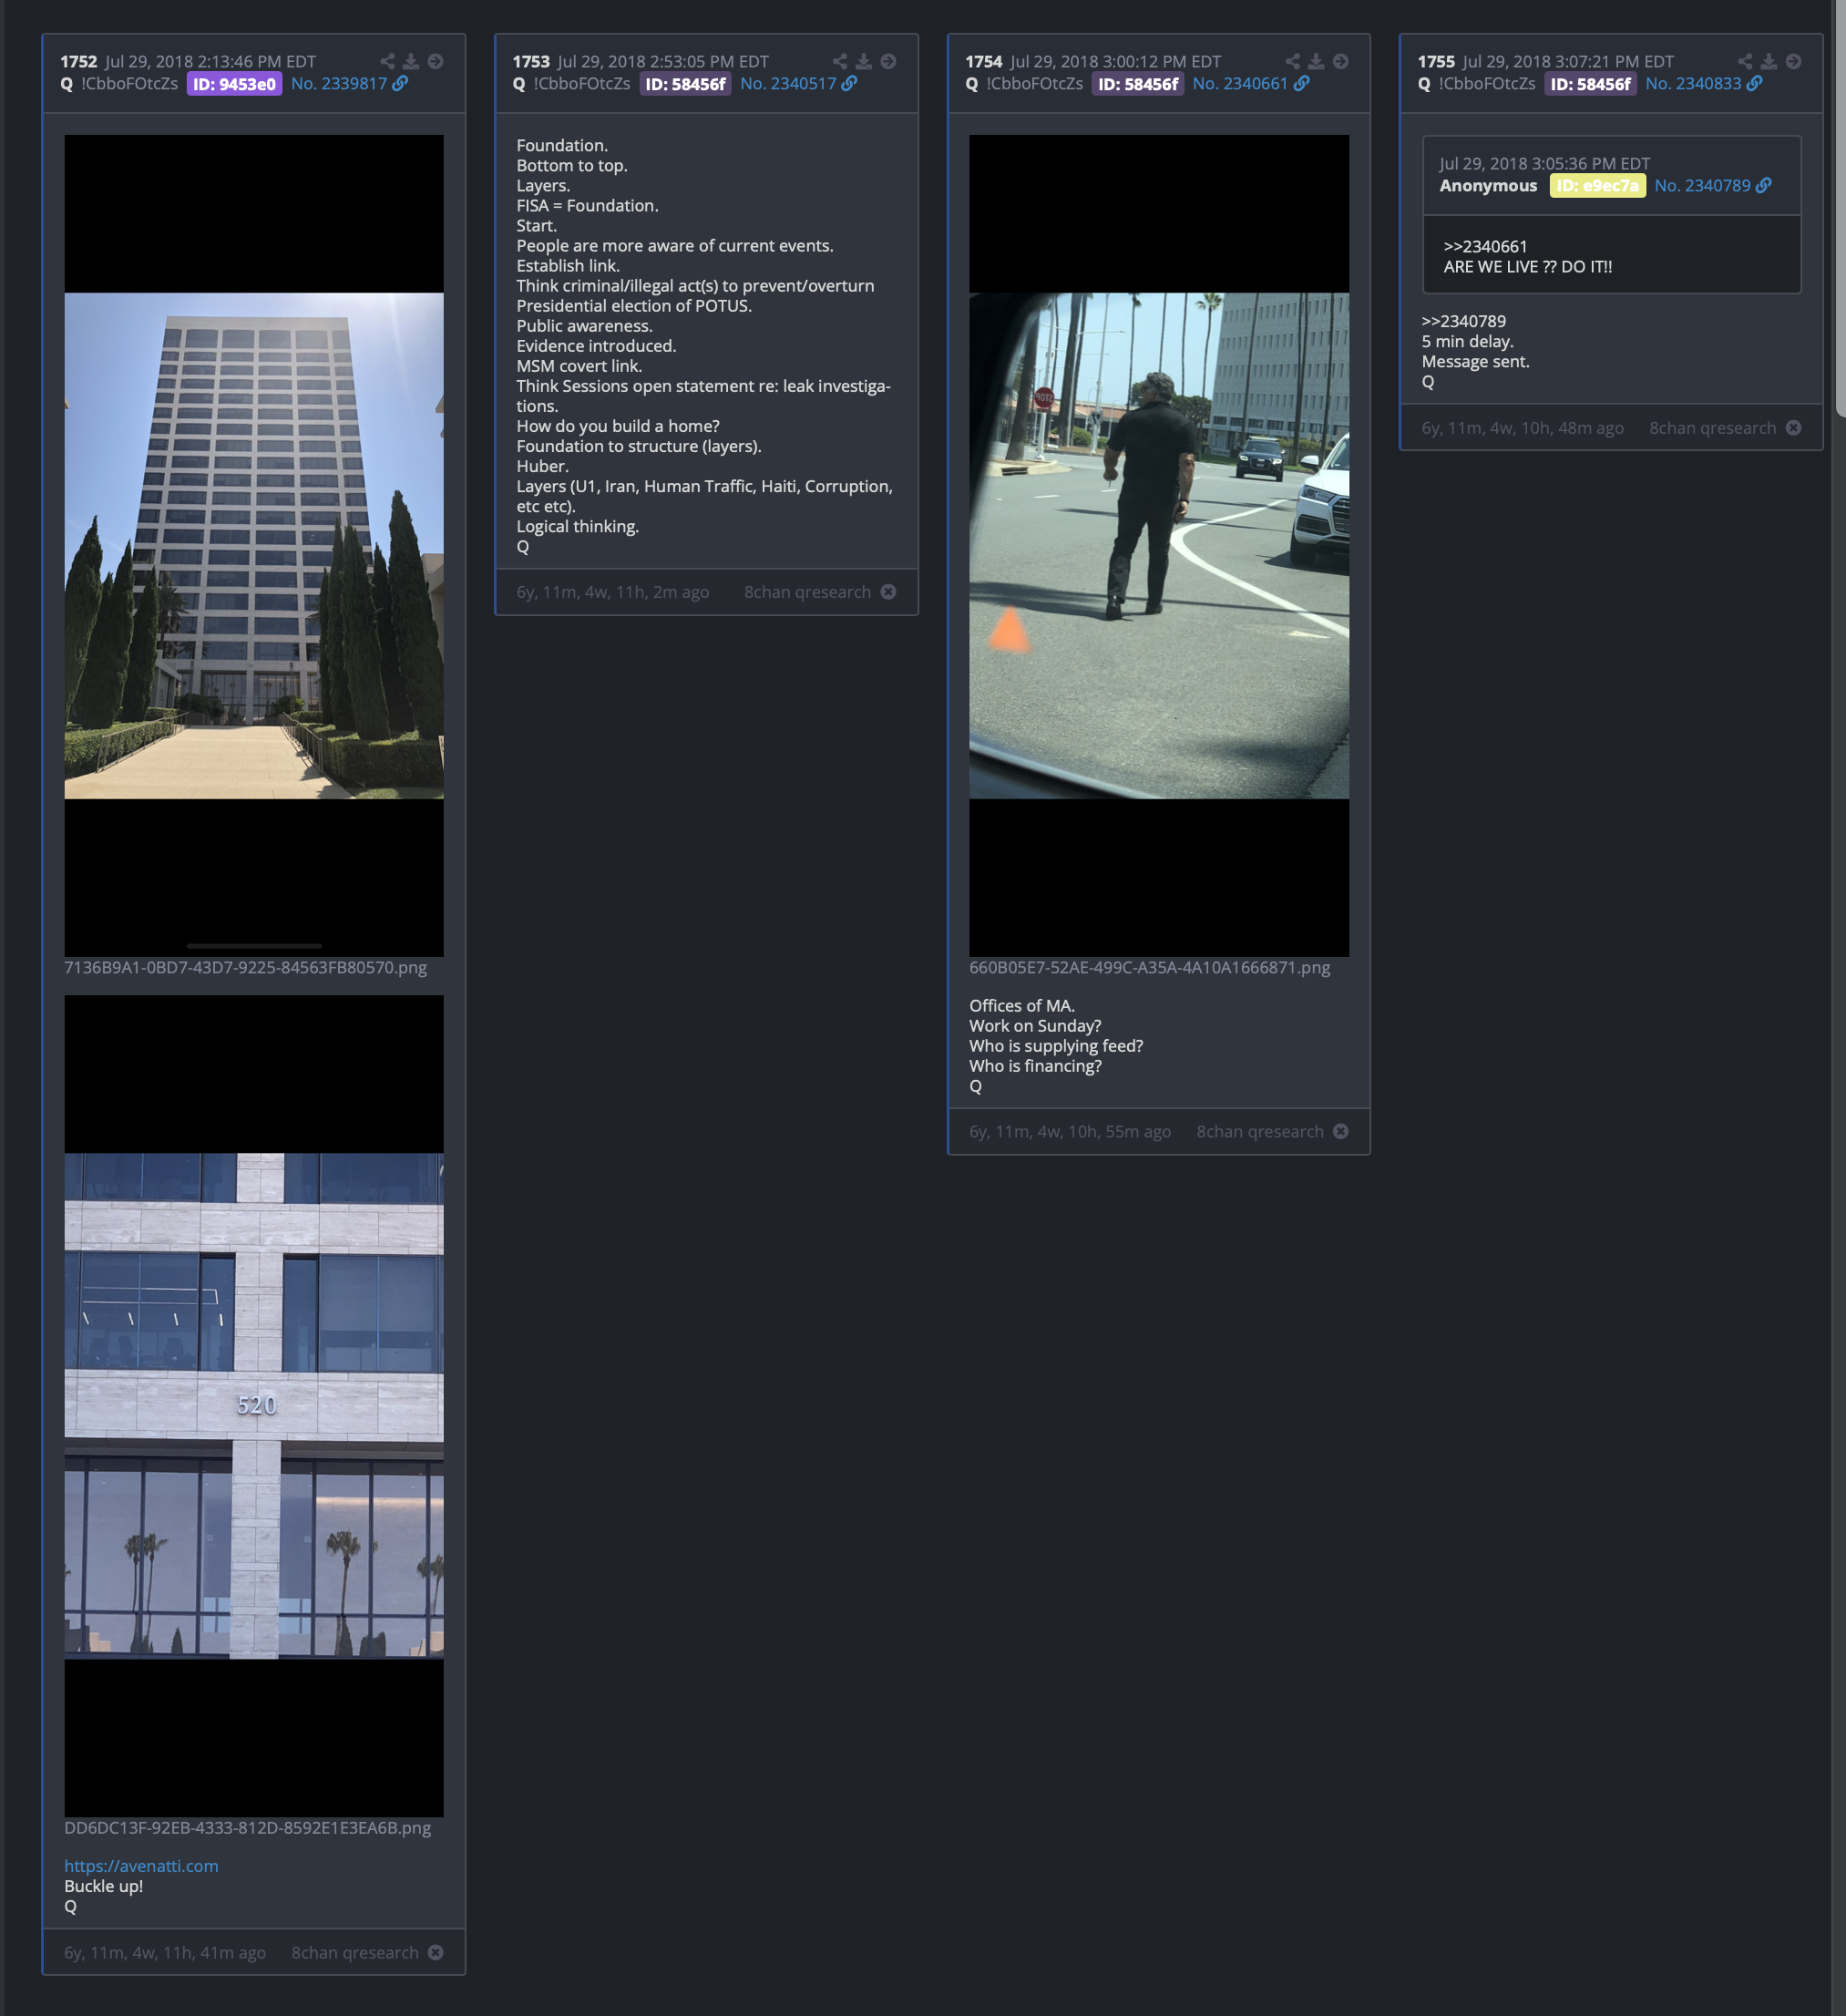This screenshot has height=2016, width=1846.
Task: Click link icon beside No. 2339817
Action: point(400,83)
